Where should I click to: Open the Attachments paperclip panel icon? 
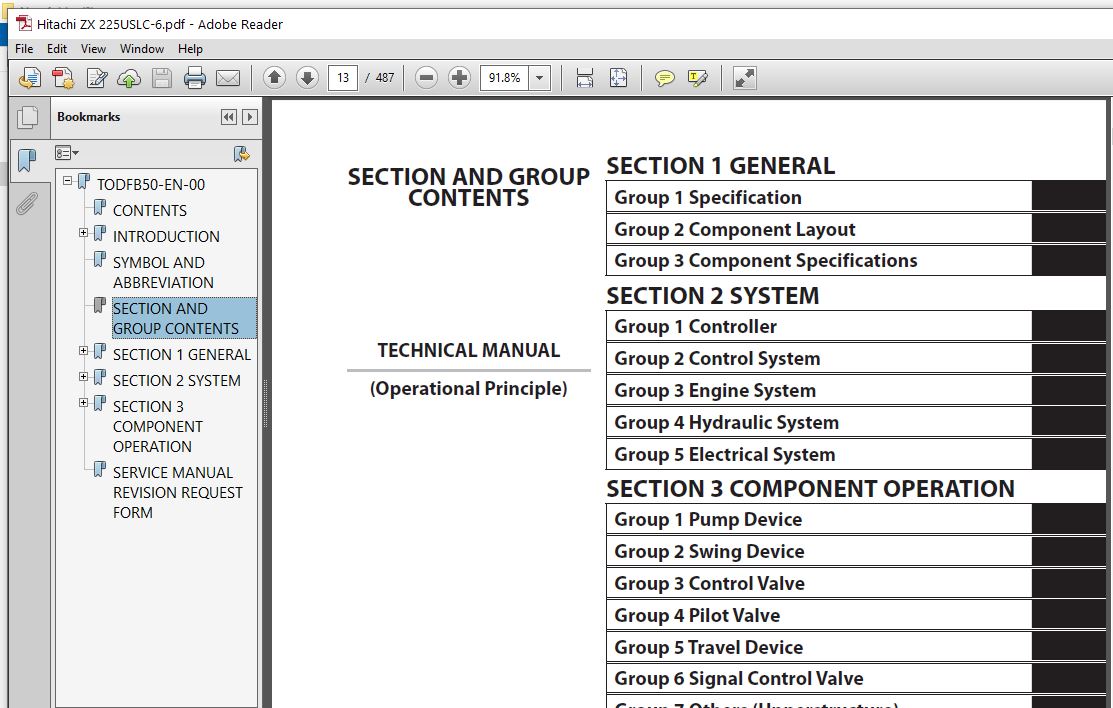(27, 205)
